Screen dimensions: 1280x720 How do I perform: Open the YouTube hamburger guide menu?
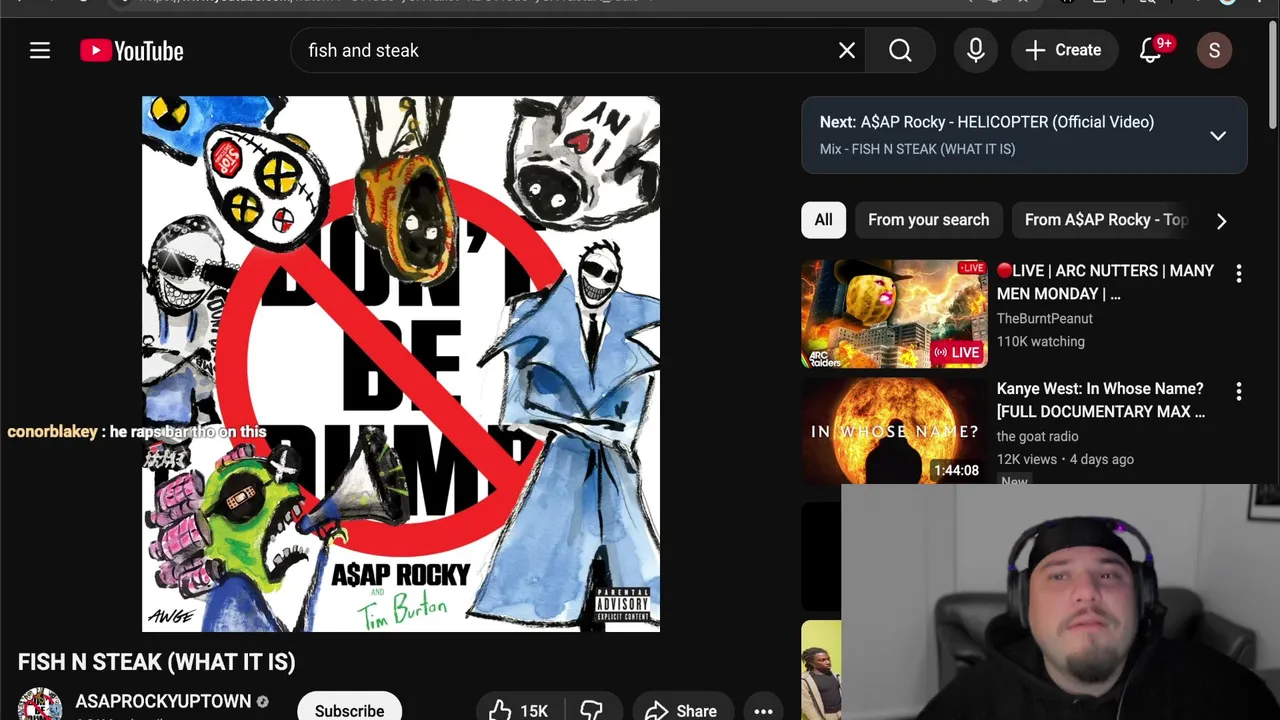click(x=40, y=50)
